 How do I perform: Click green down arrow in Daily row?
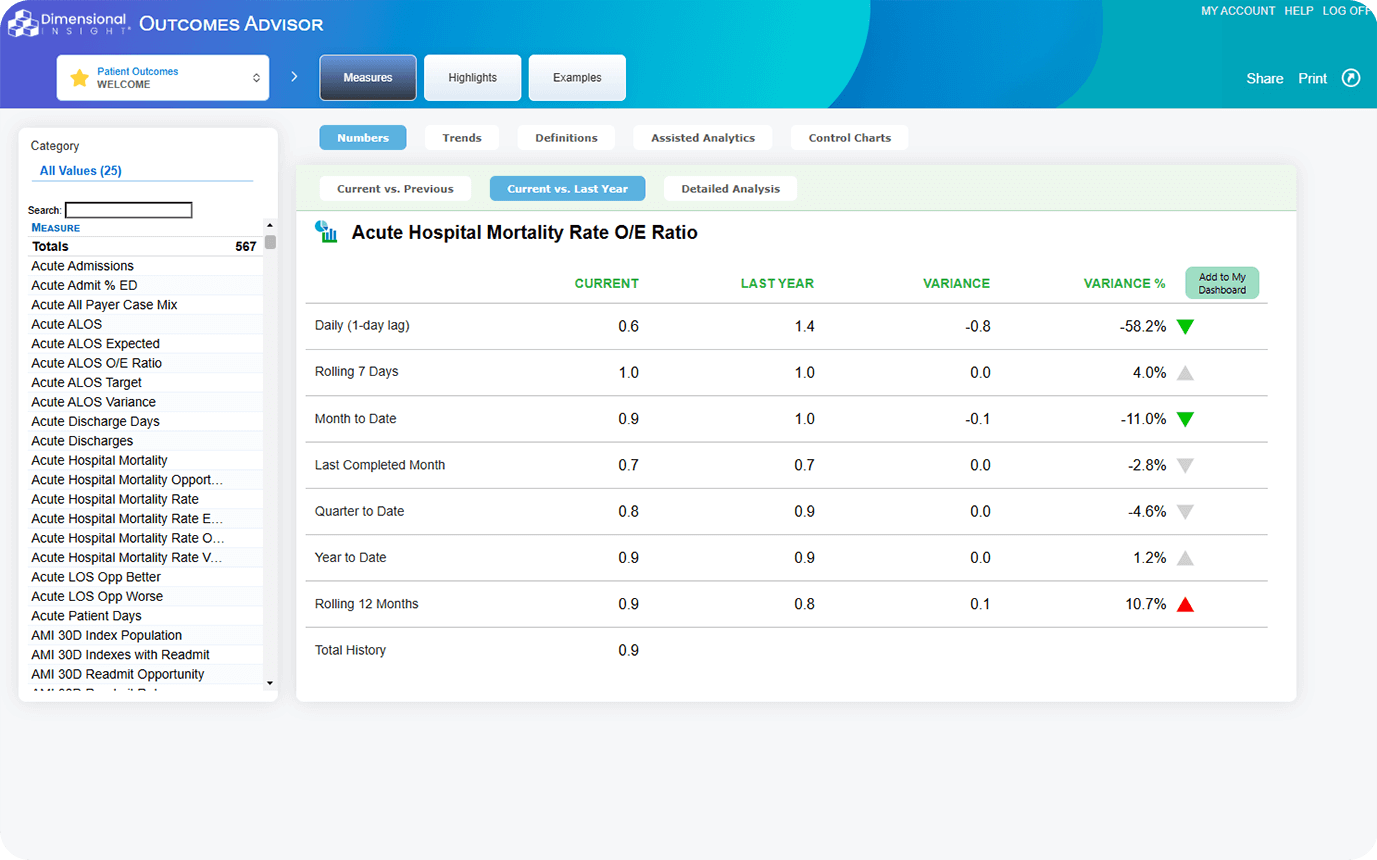tap(1185, 327)
